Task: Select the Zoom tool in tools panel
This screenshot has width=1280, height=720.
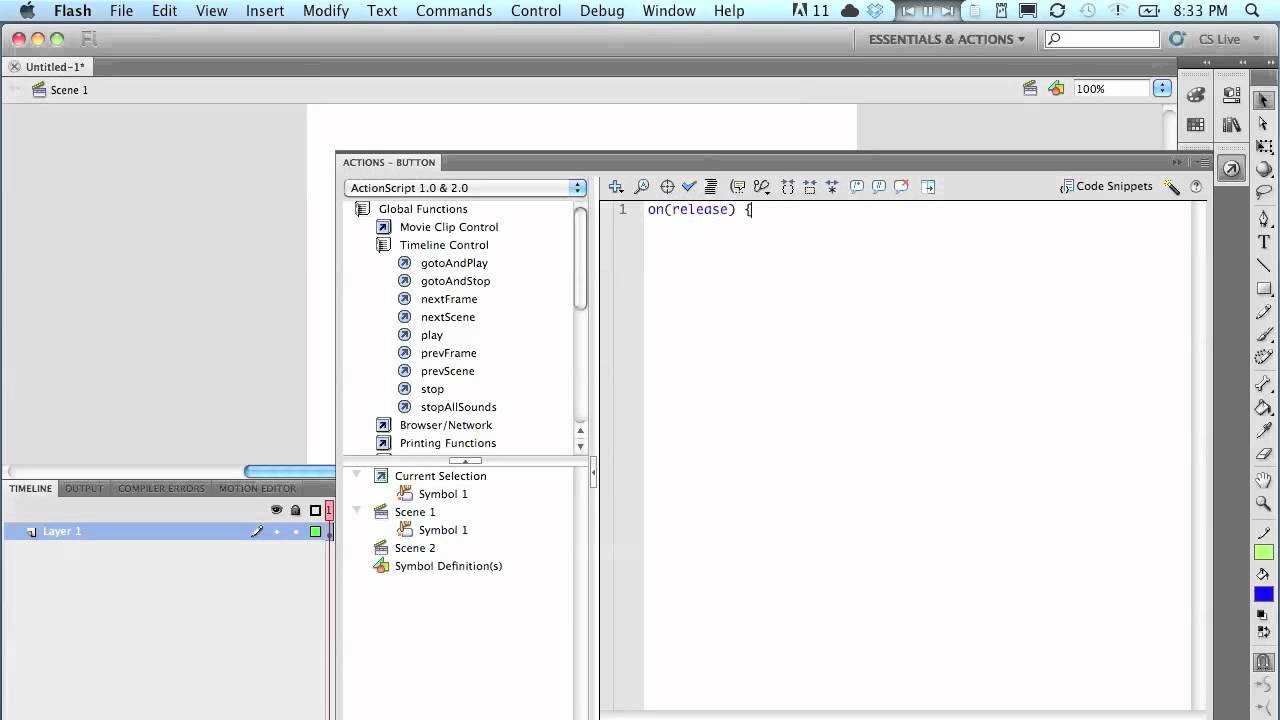Action: (1264, 504)
